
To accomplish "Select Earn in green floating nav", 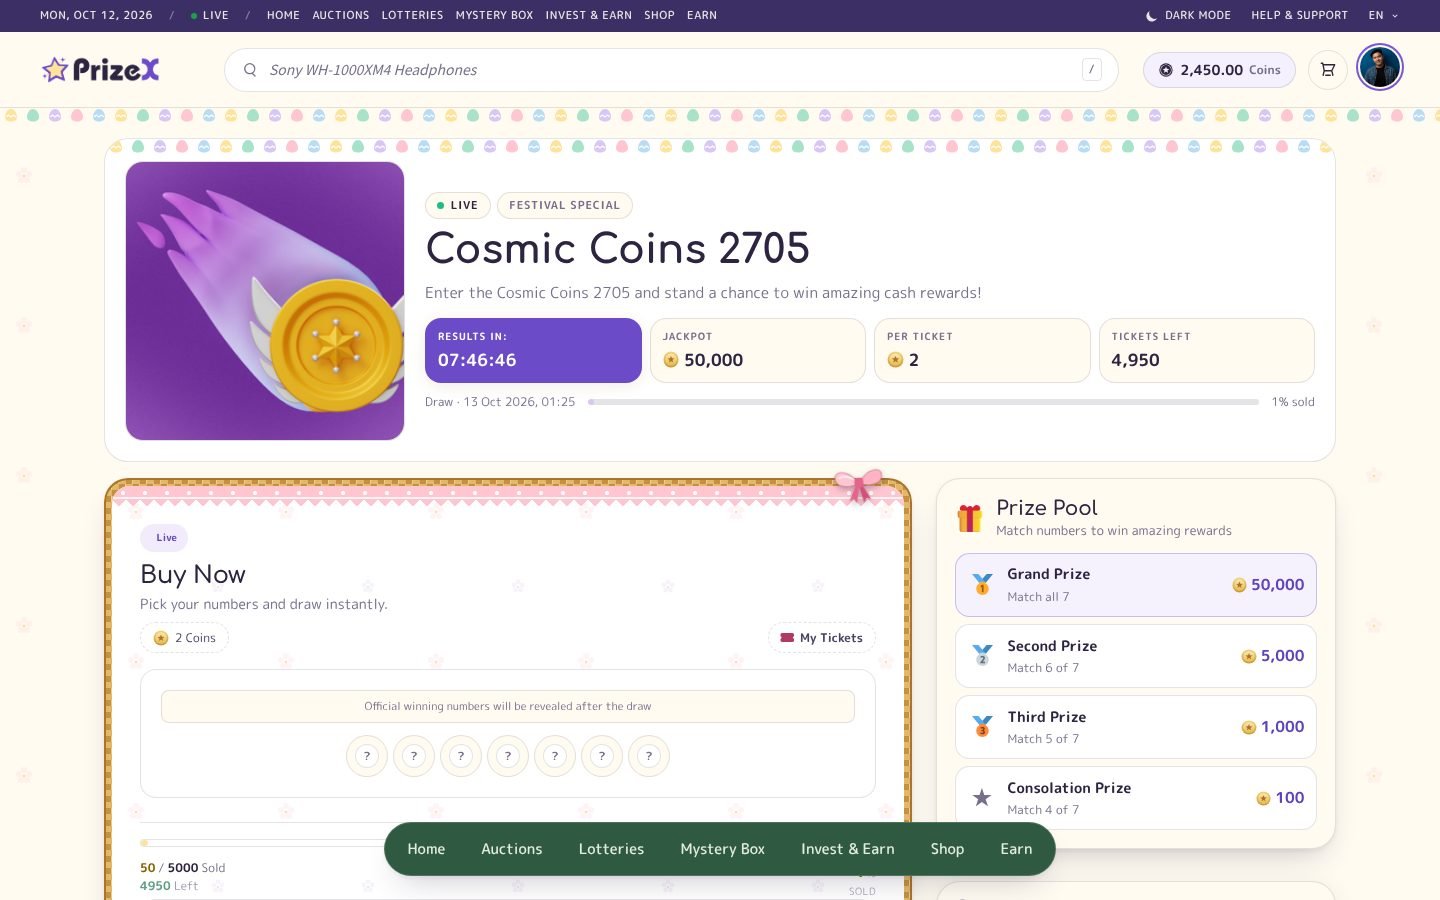I will [1016, 849].
